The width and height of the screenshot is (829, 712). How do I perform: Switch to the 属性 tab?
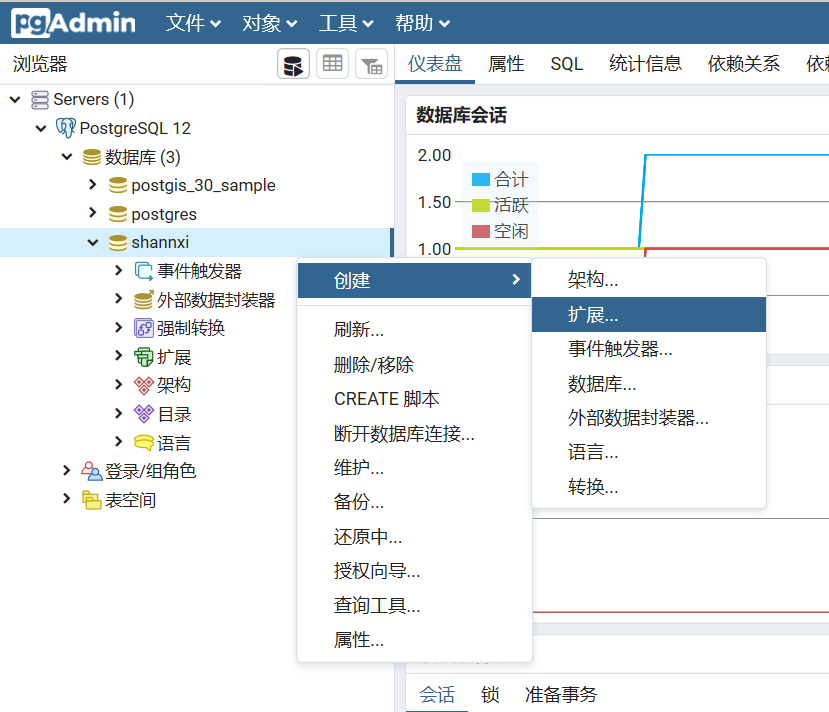tap(506, 64)
